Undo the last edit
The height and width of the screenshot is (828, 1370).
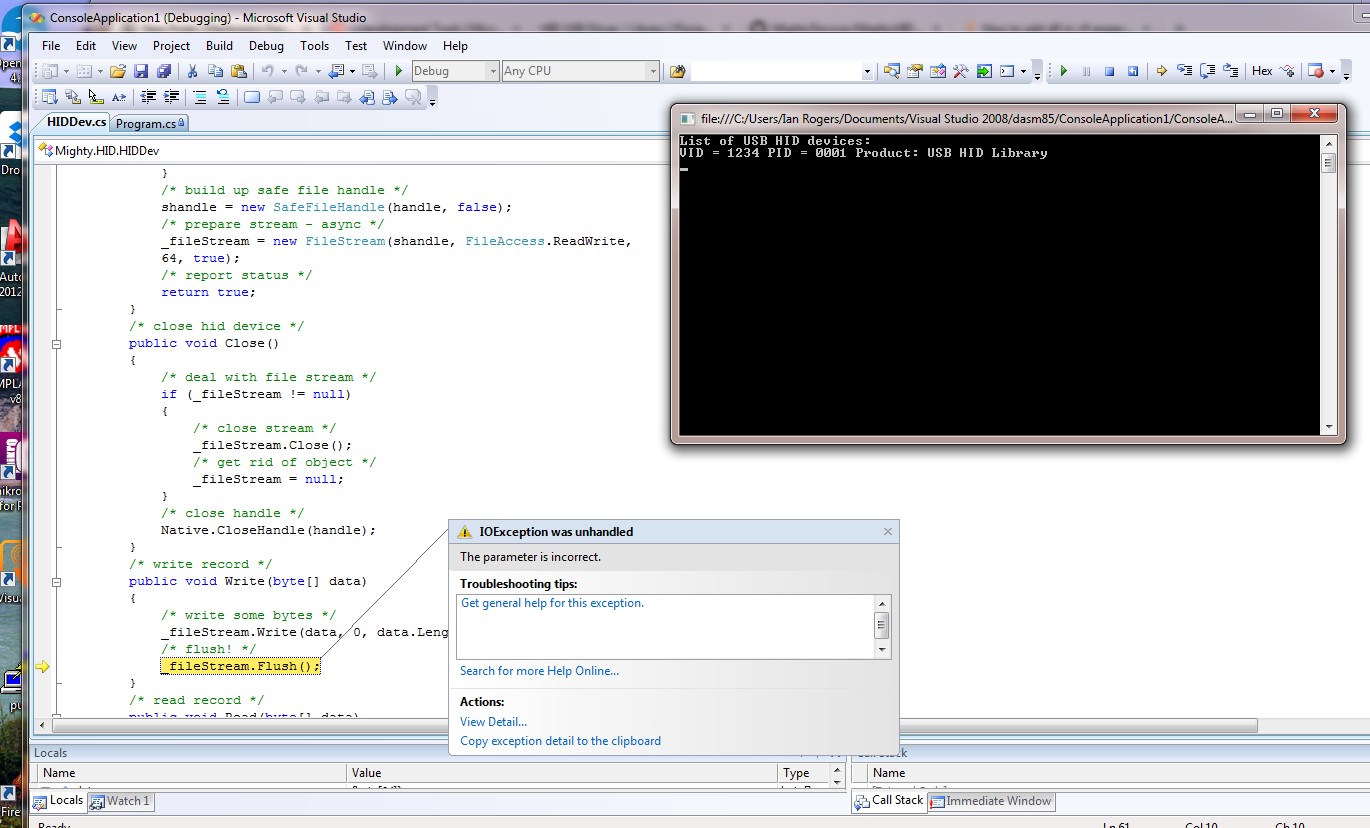click(267, 71)
